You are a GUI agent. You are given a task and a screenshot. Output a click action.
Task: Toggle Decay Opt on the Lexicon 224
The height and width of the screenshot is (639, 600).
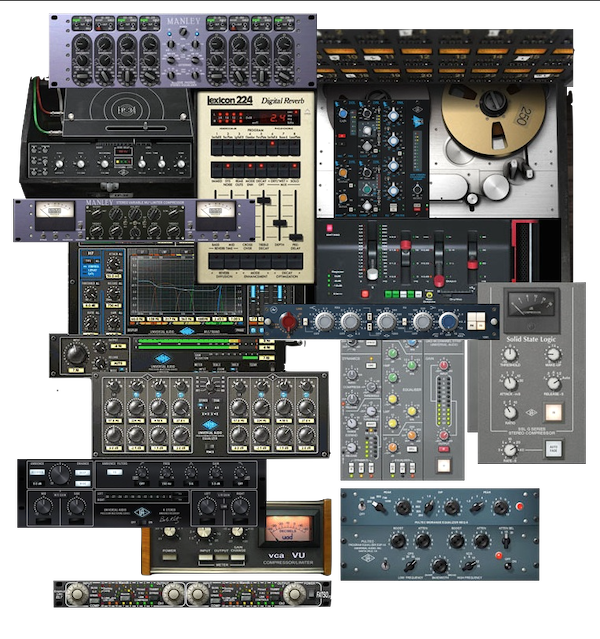pos(261,170)
